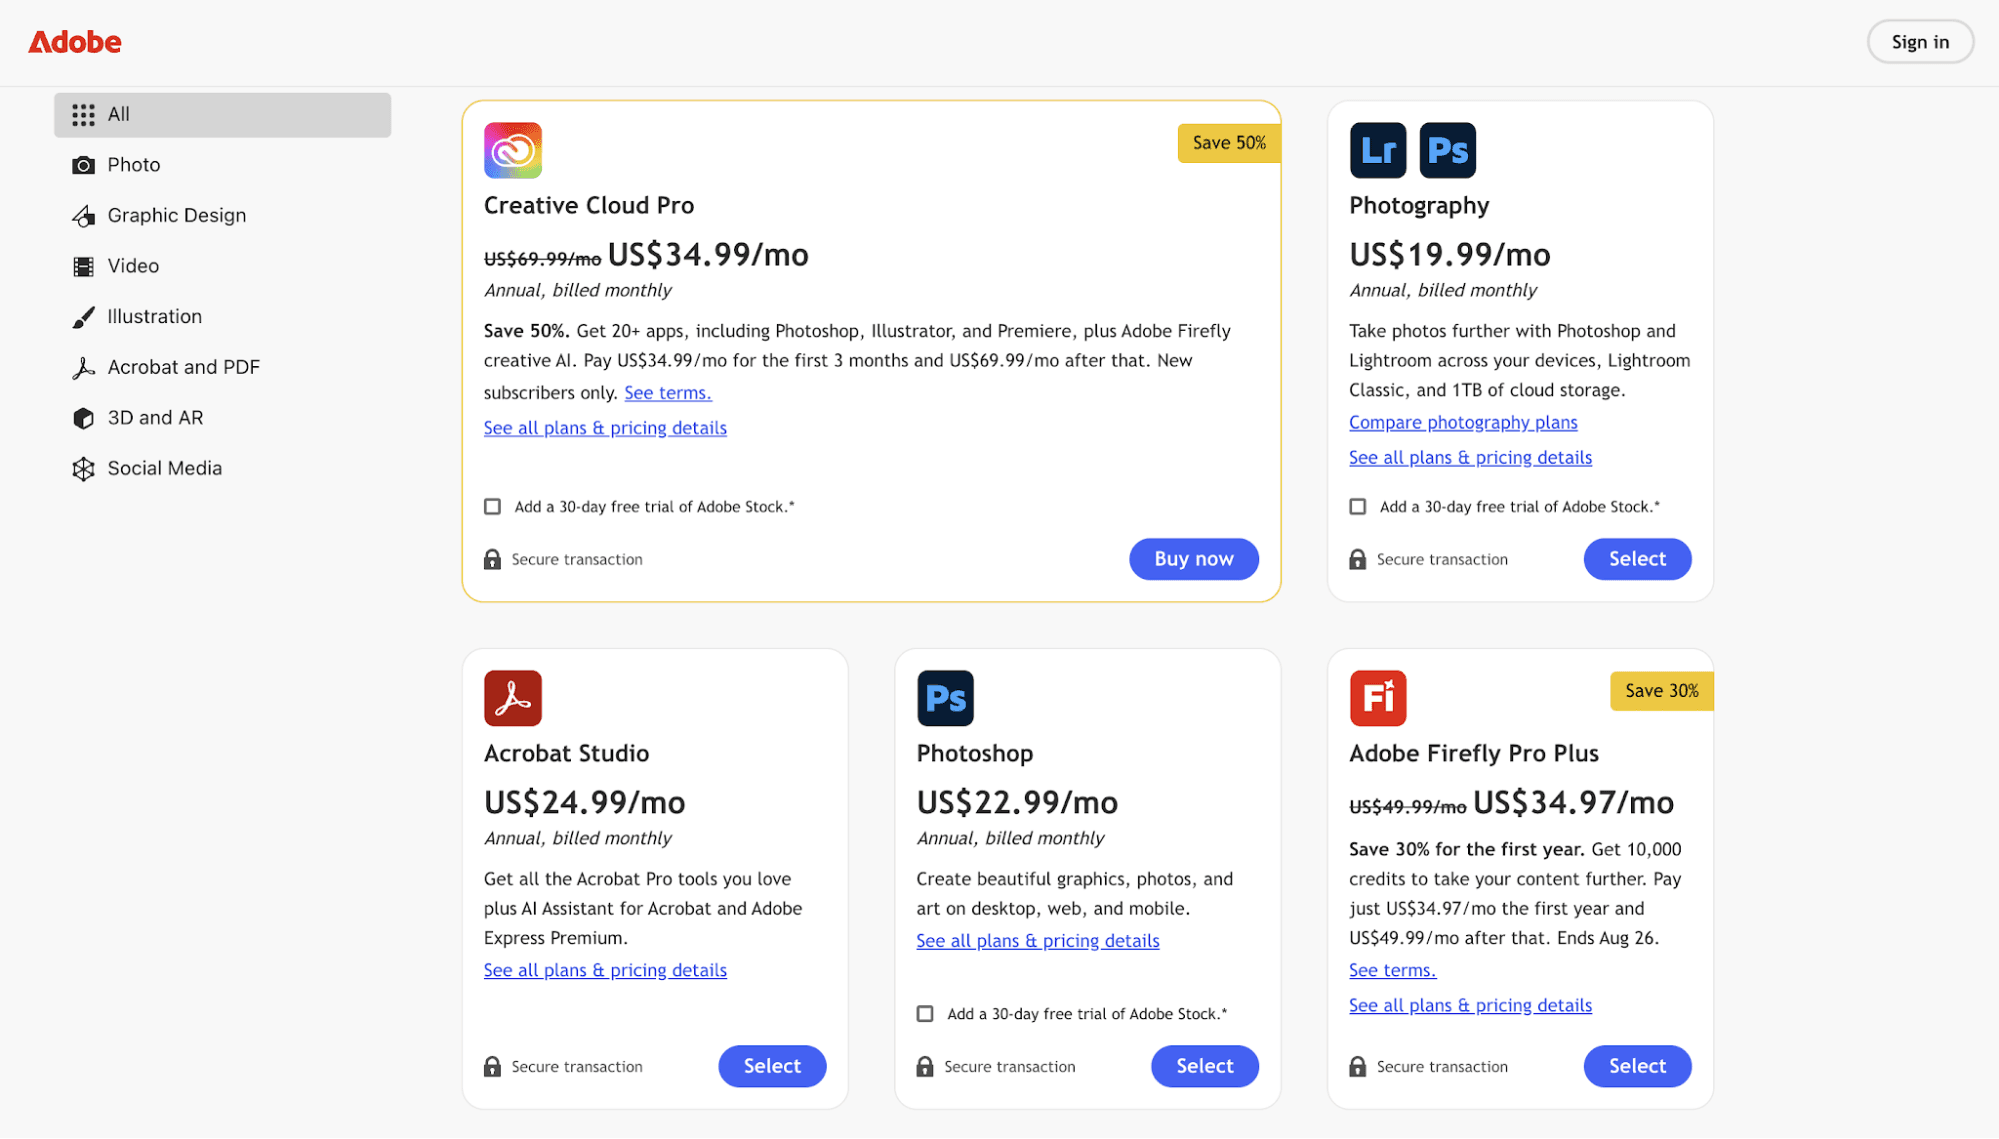
Task: Enable Adobe Stock trial on Creative Cloud Pro
Action: tap(493, 507)
